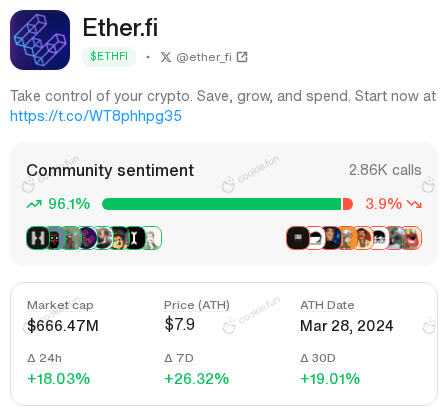Select the bullish avatar with white bone symbol
This screenshot has width=448, height=416.
coord(135,238)
